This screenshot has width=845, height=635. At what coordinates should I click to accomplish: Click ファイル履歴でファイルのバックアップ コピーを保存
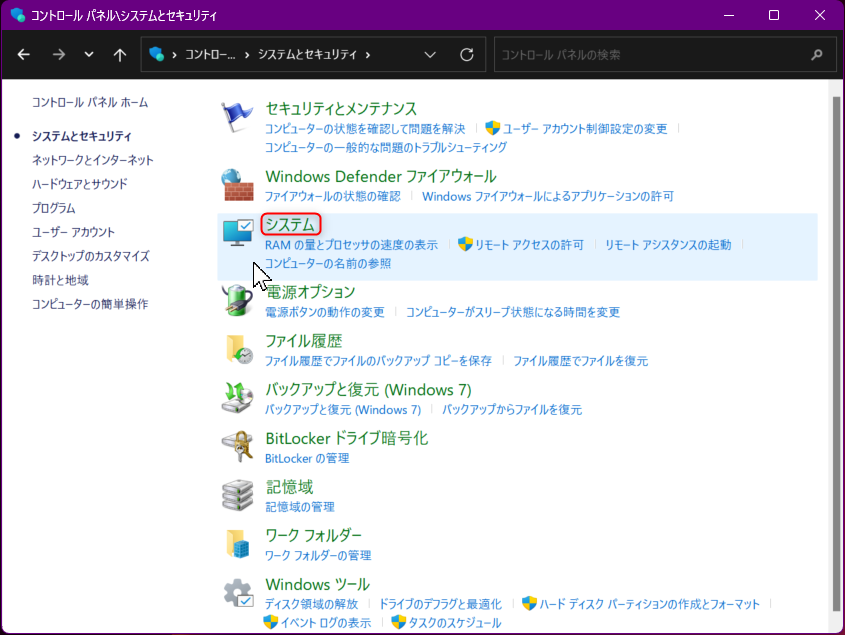[378, 361]
